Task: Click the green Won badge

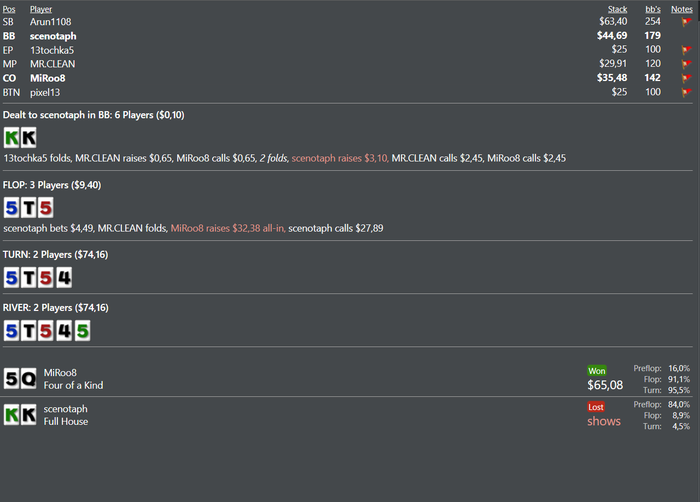Action: point(597,371)
